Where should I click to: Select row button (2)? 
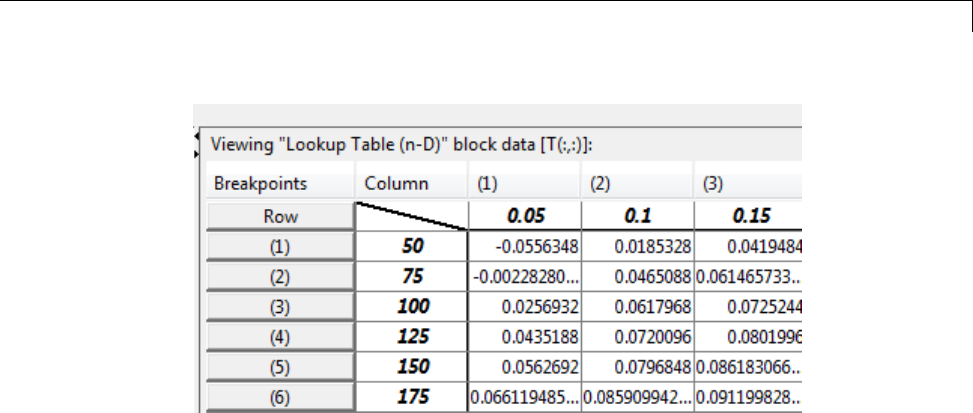(x=280, y=273)
